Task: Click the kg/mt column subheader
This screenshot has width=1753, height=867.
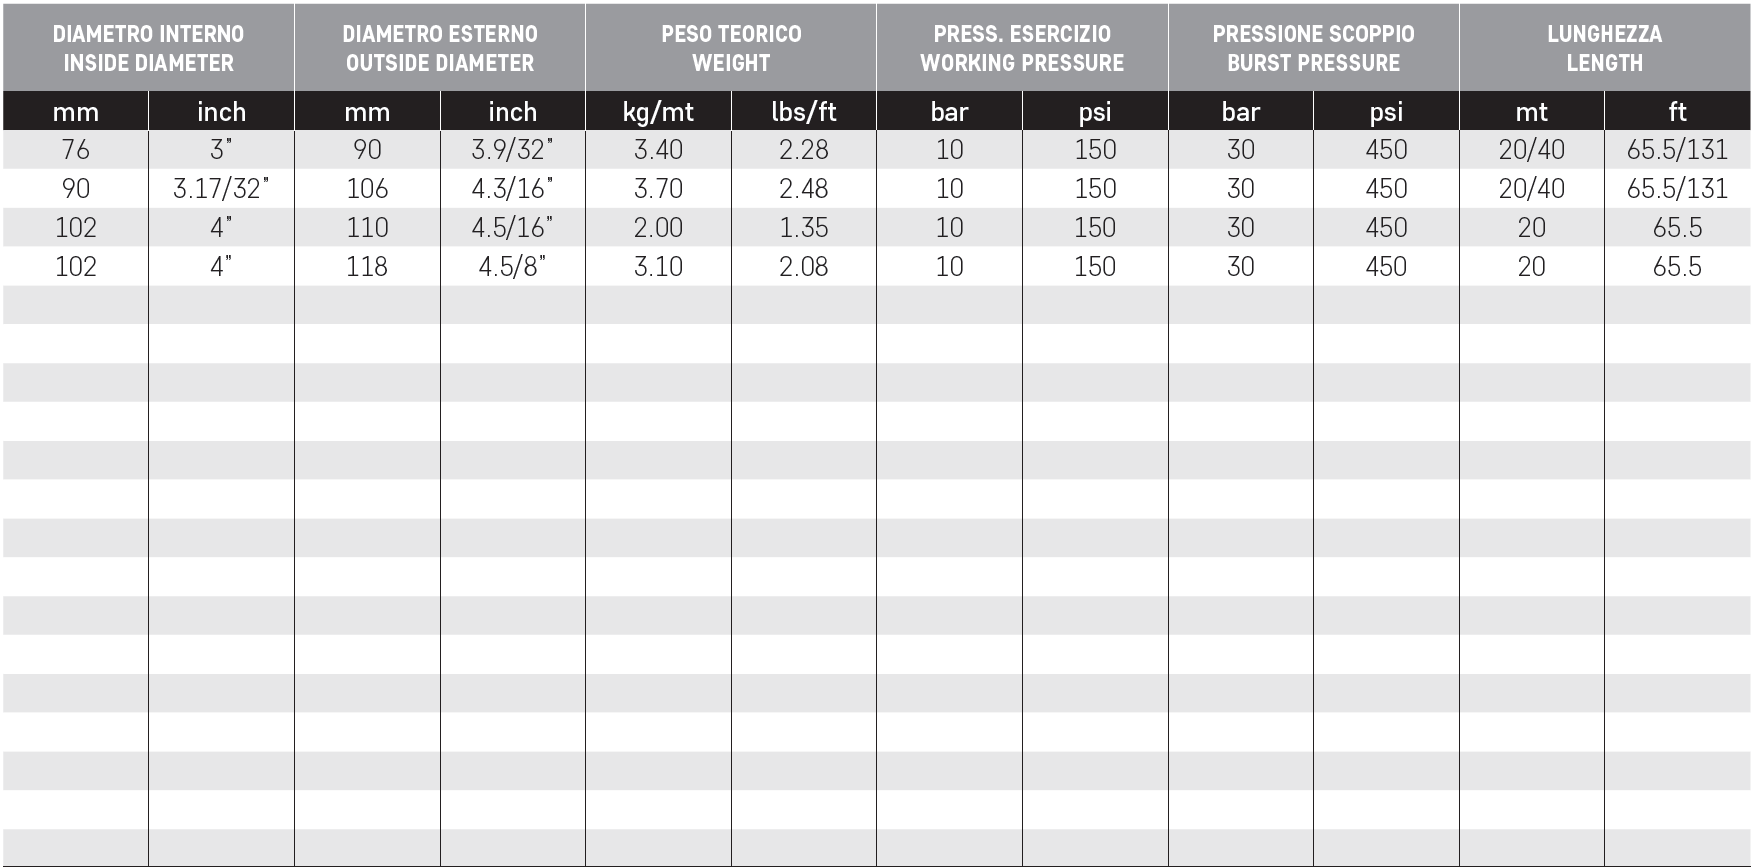Action: coord(658,111)
